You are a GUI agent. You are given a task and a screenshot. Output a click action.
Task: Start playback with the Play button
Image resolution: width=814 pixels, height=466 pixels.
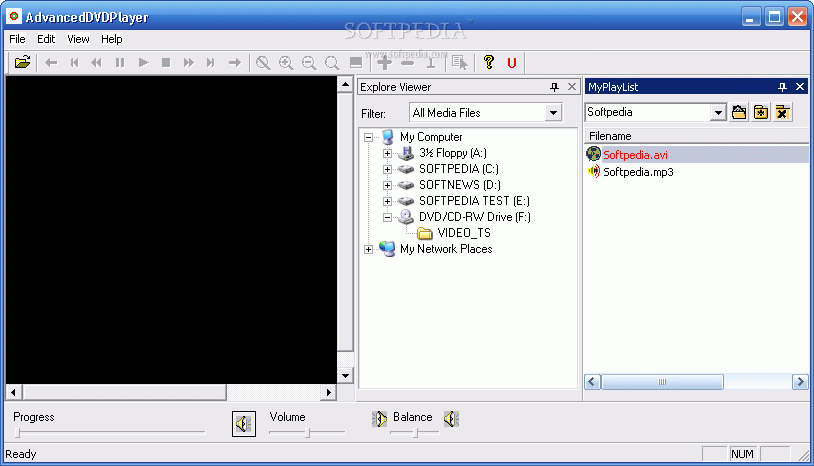[143, 63]
